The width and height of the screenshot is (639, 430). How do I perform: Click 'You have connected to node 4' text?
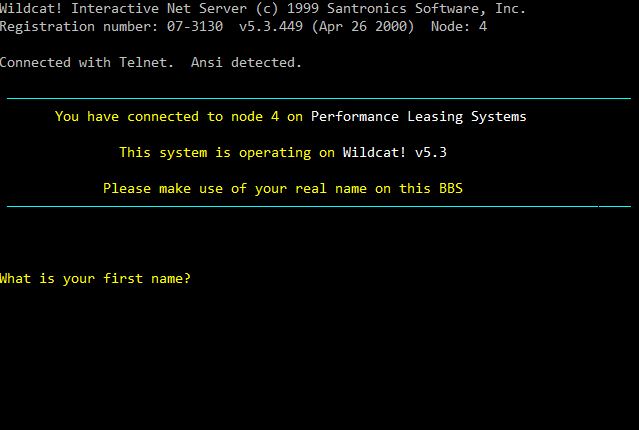click(x=167, y=117)
